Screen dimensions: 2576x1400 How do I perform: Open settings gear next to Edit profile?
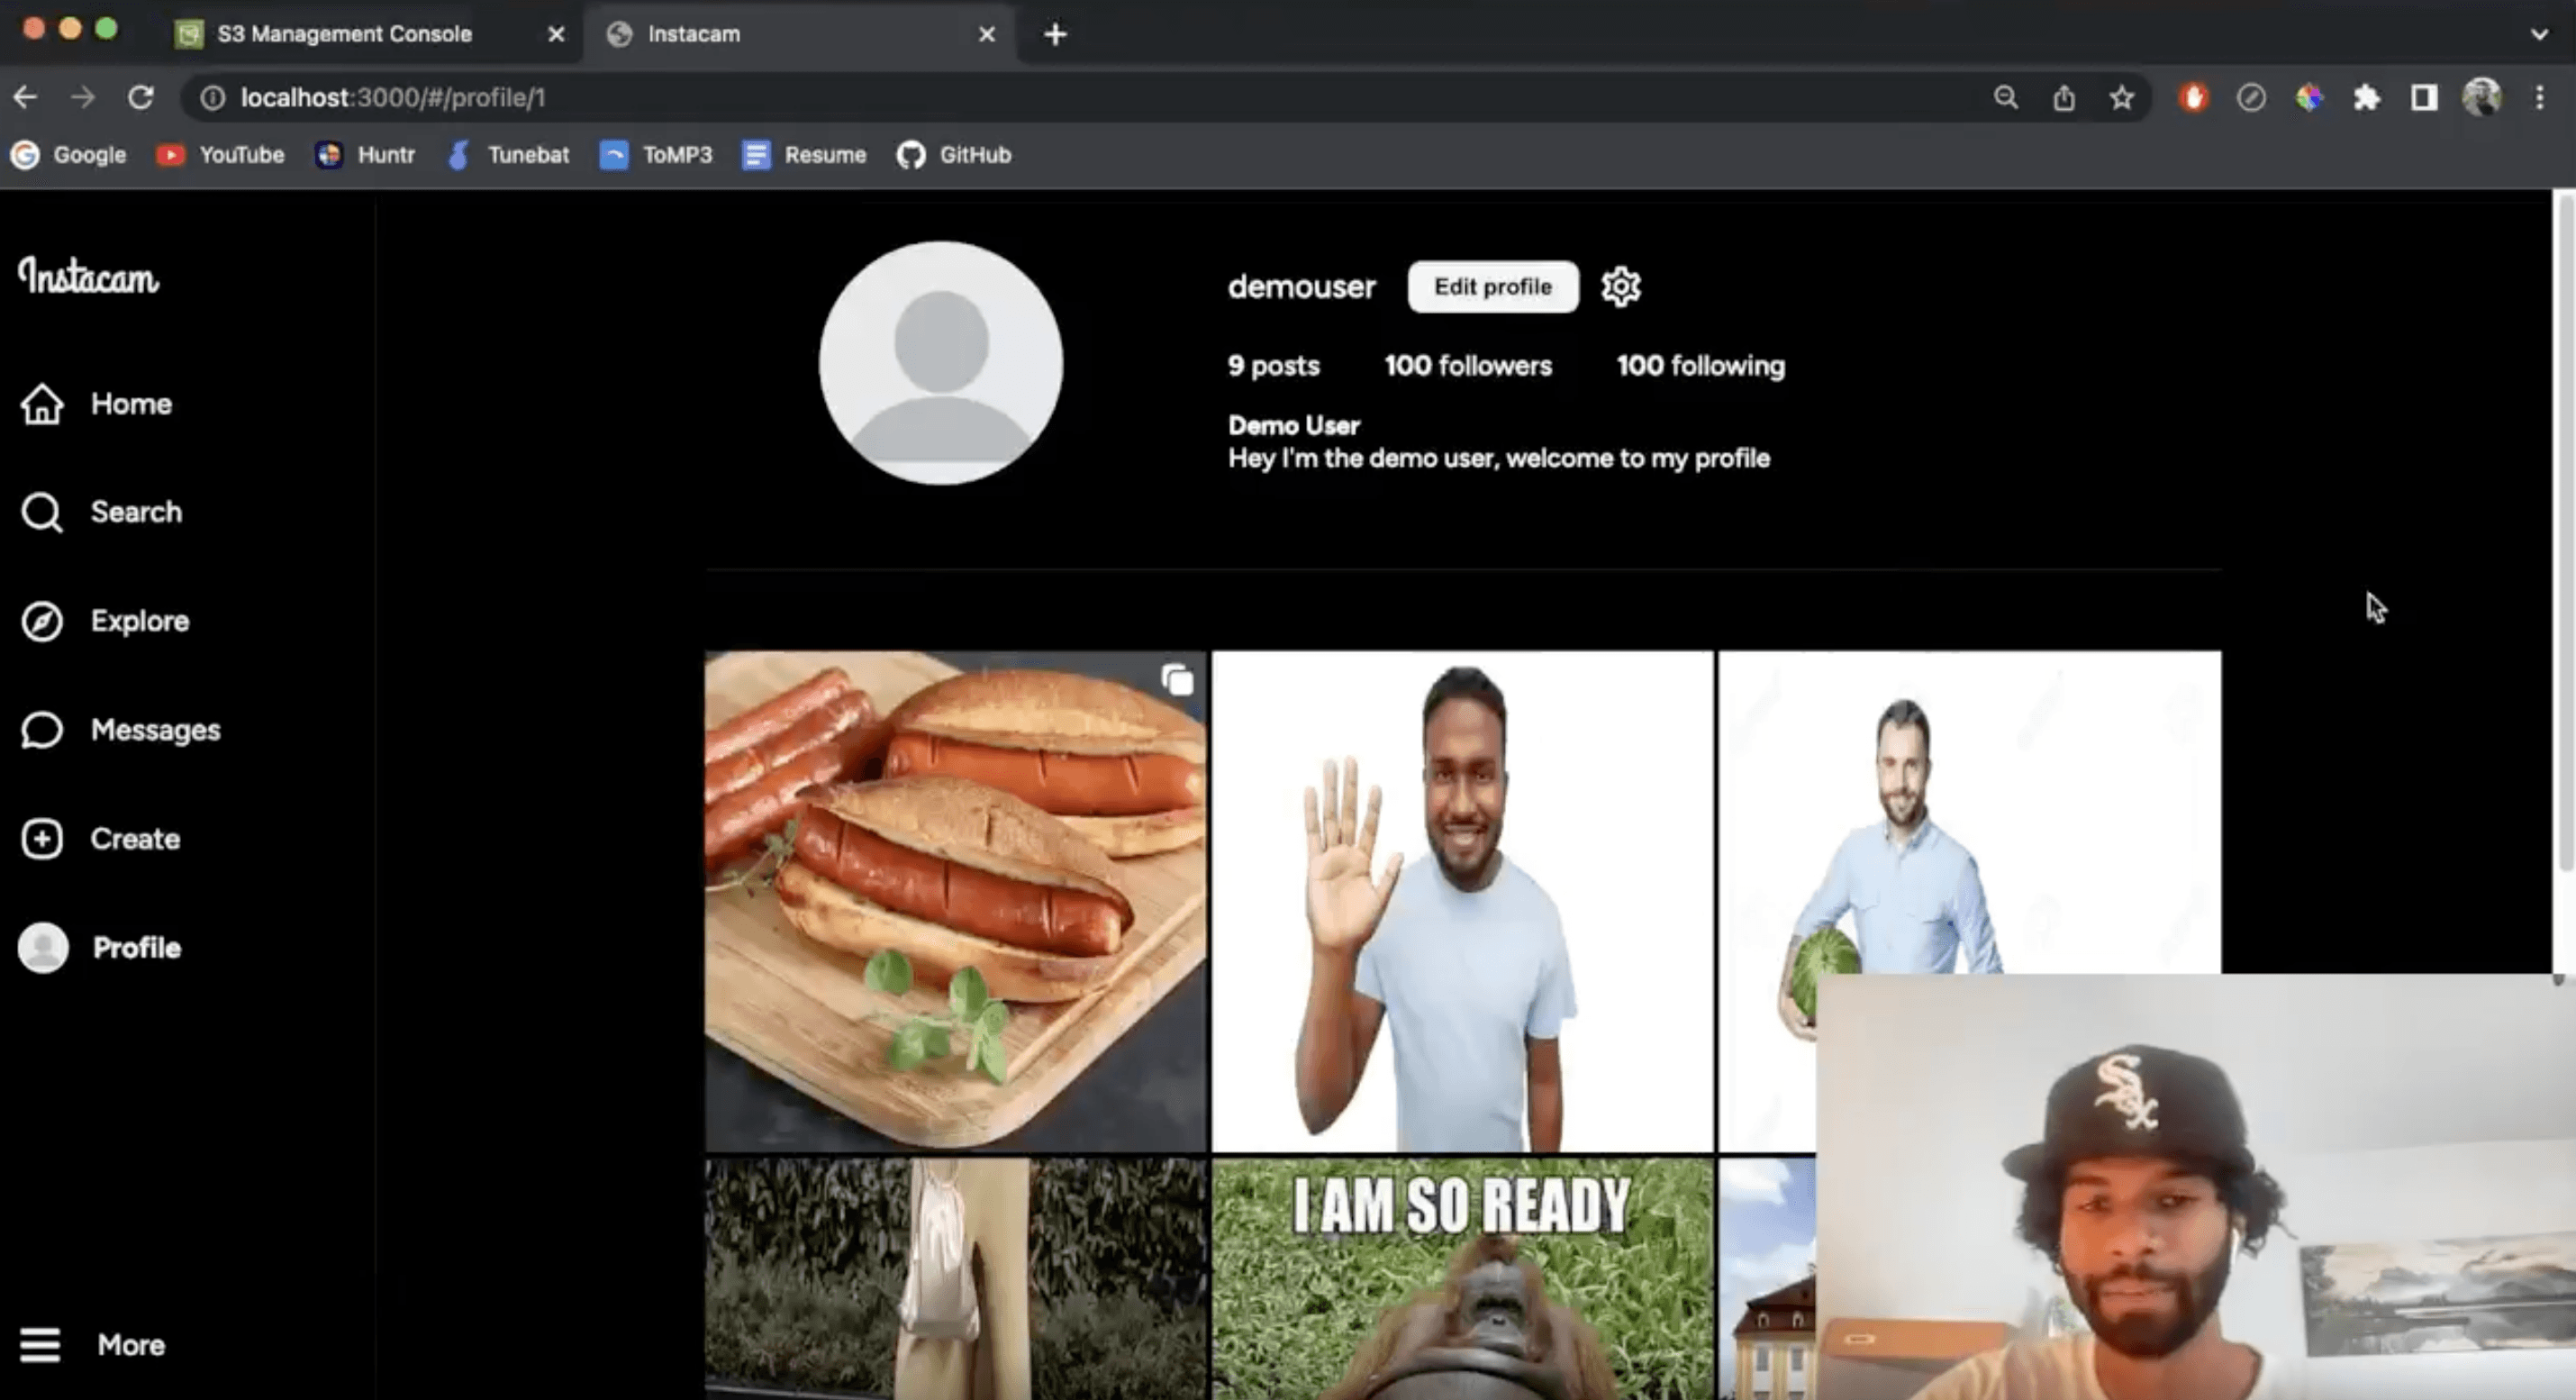[x=1621, y=287]
